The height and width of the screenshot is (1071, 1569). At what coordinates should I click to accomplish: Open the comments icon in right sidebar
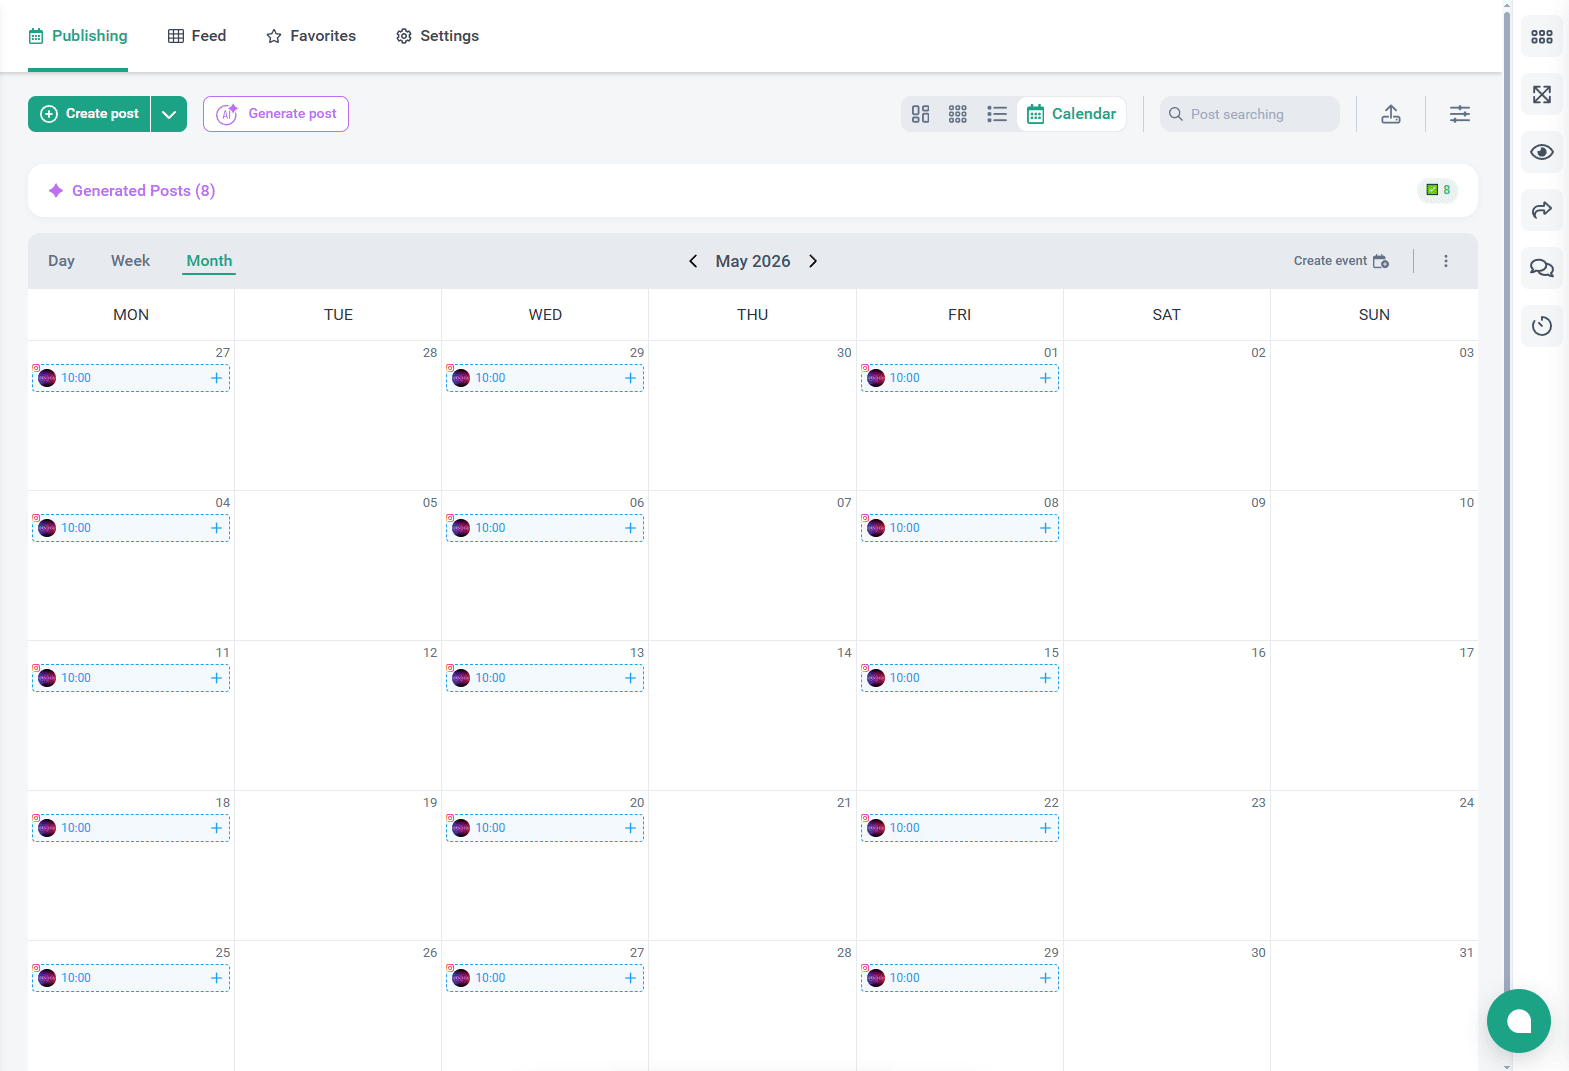[x=1541, y=268]
